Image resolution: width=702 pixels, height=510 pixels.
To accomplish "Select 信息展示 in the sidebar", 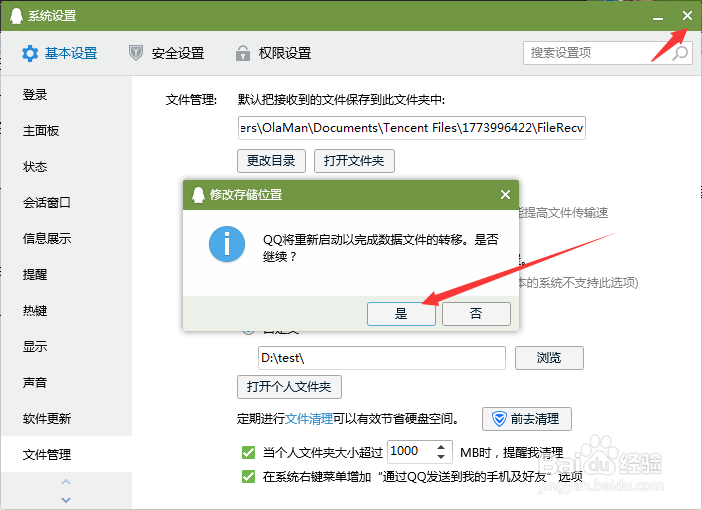I will coord(66,239).
